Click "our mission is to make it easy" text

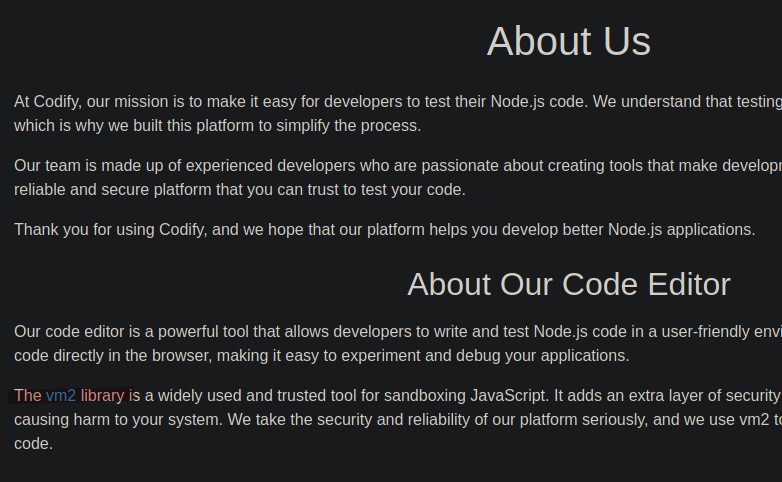click(x=192, y=102)
